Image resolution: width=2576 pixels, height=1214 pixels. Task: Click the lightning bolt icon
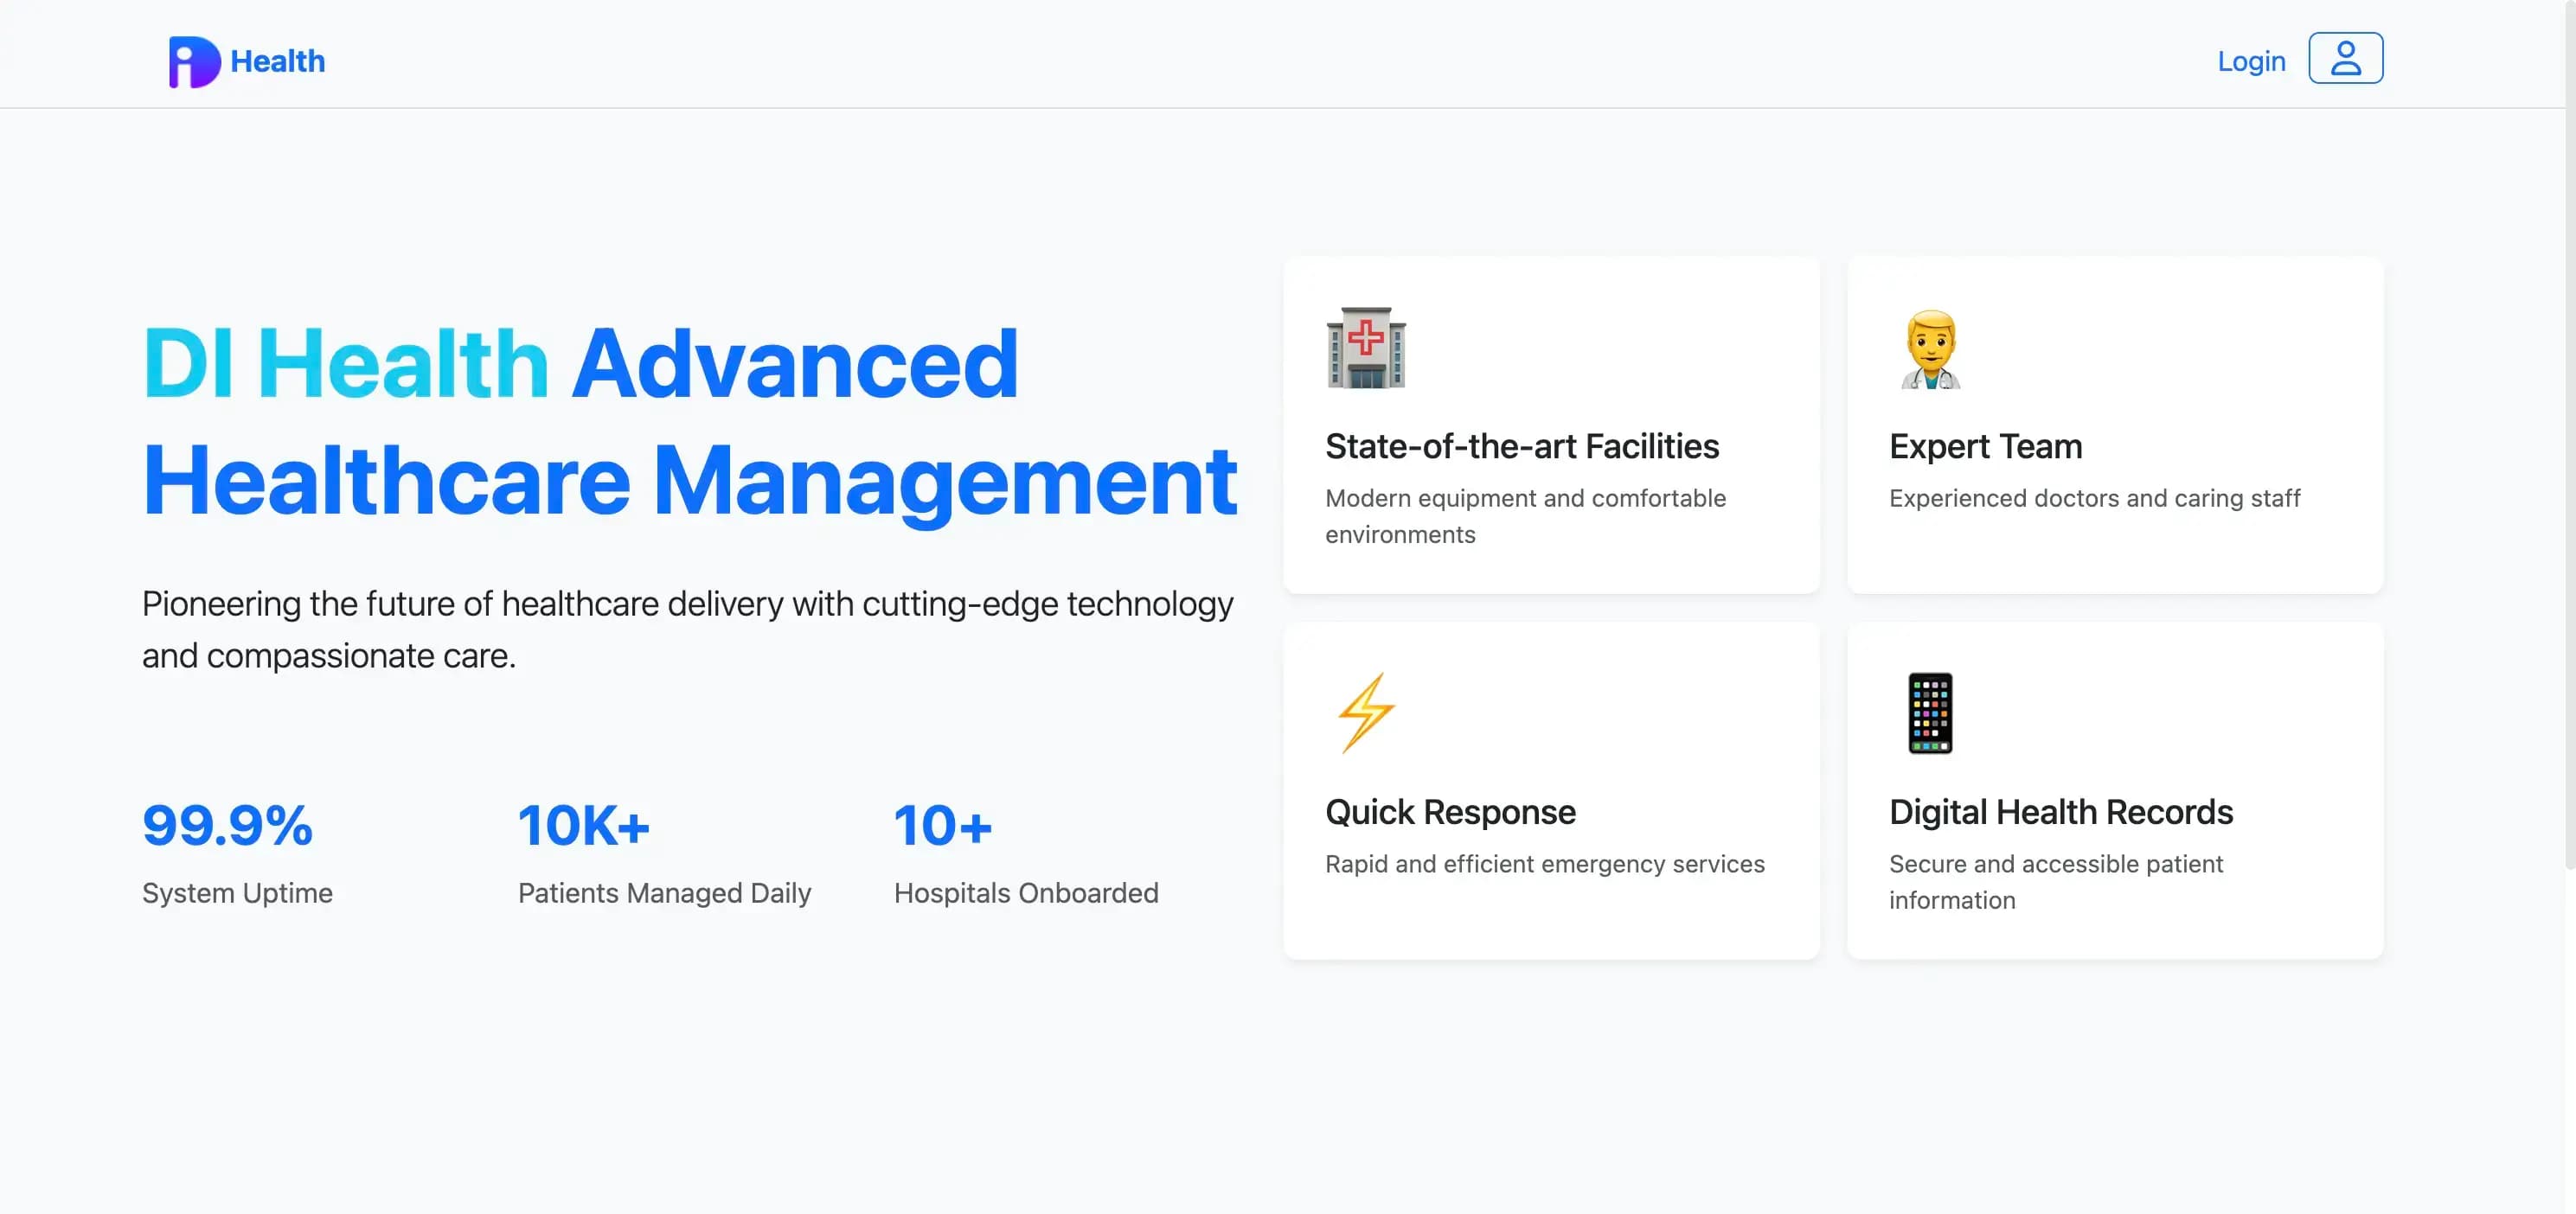click(1366, 713)
